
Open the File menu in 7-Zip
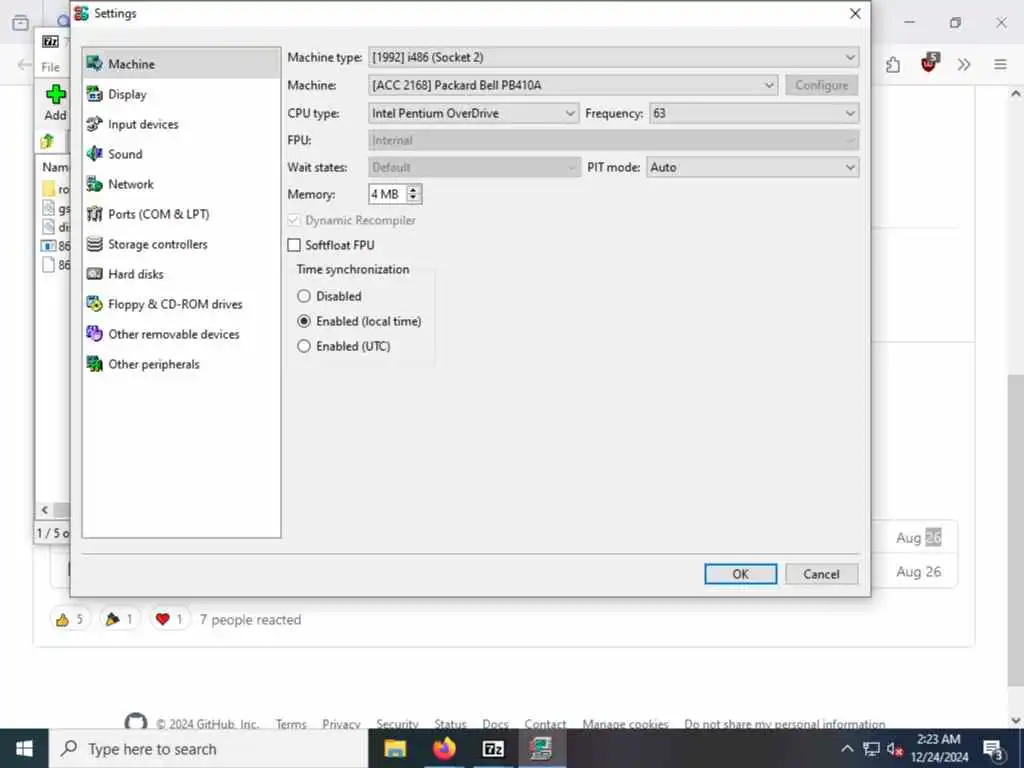pos(50,67)
